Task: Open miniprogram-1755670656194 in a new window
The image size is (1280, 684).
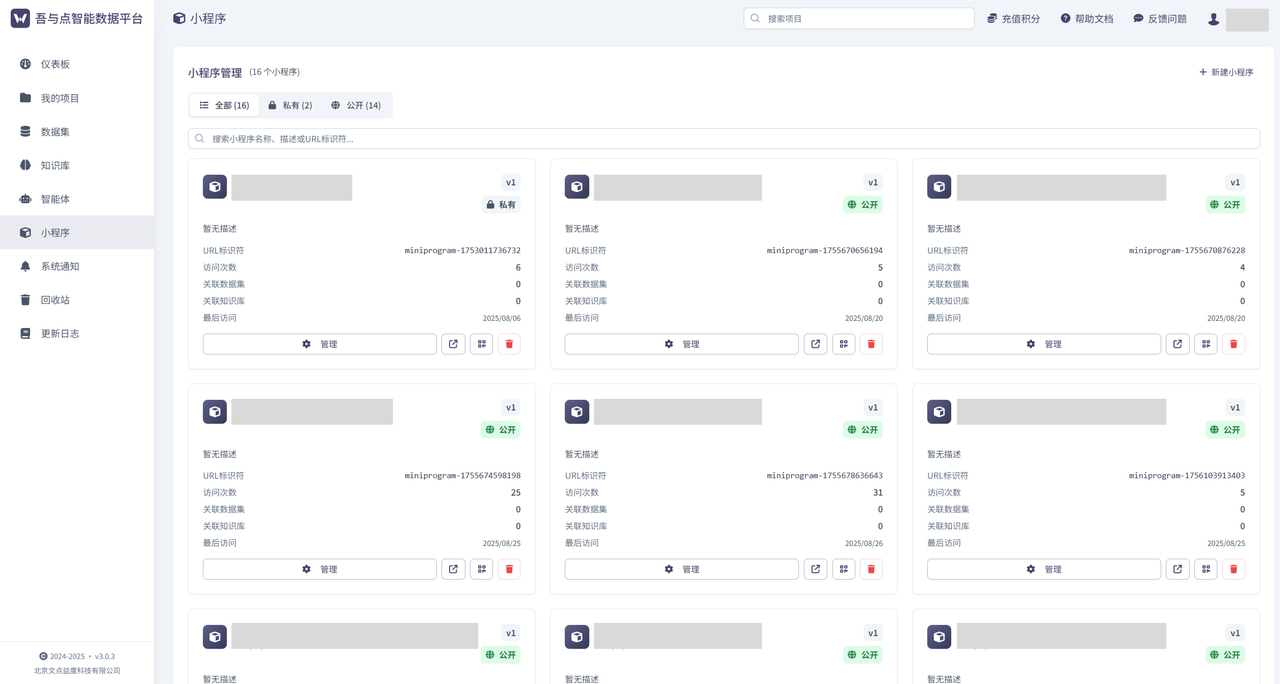Action: click(815, 344)
